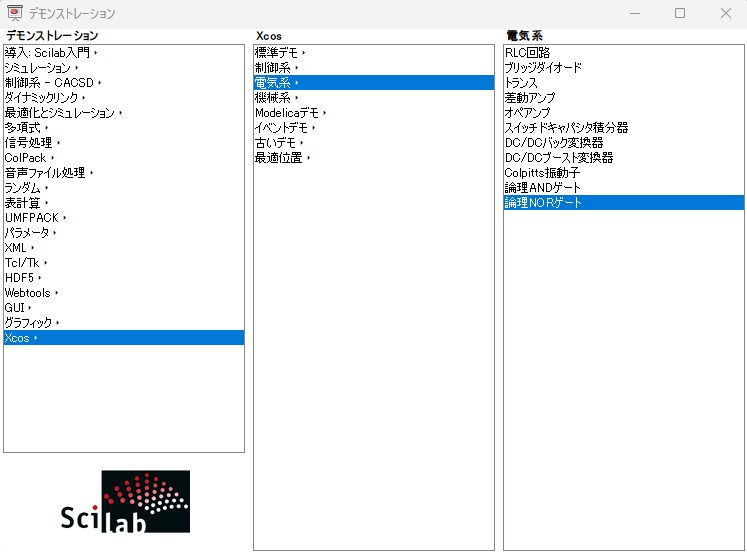747x552 pixels.
Task: Close the デモンストレーション window
Action: tap(726, 13)
